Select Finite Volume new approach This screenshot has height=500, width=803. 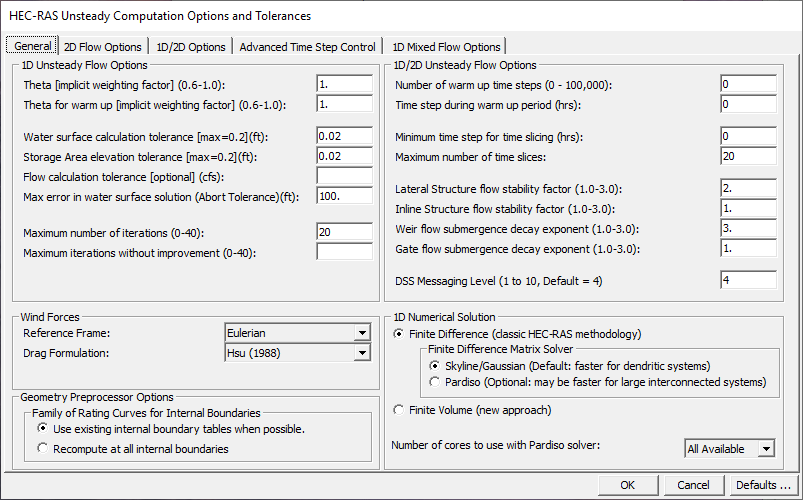[x=472, y=410]
